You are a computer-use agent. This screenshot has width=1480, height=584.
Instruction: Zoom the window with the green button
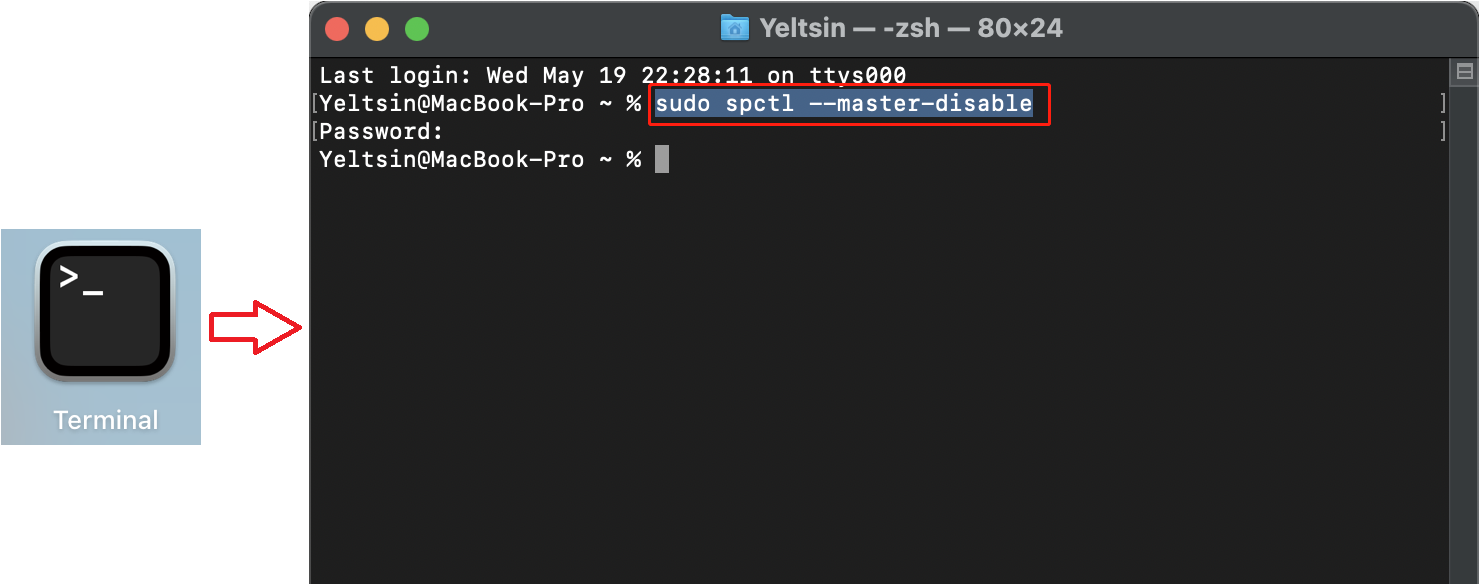coord(417,29)
